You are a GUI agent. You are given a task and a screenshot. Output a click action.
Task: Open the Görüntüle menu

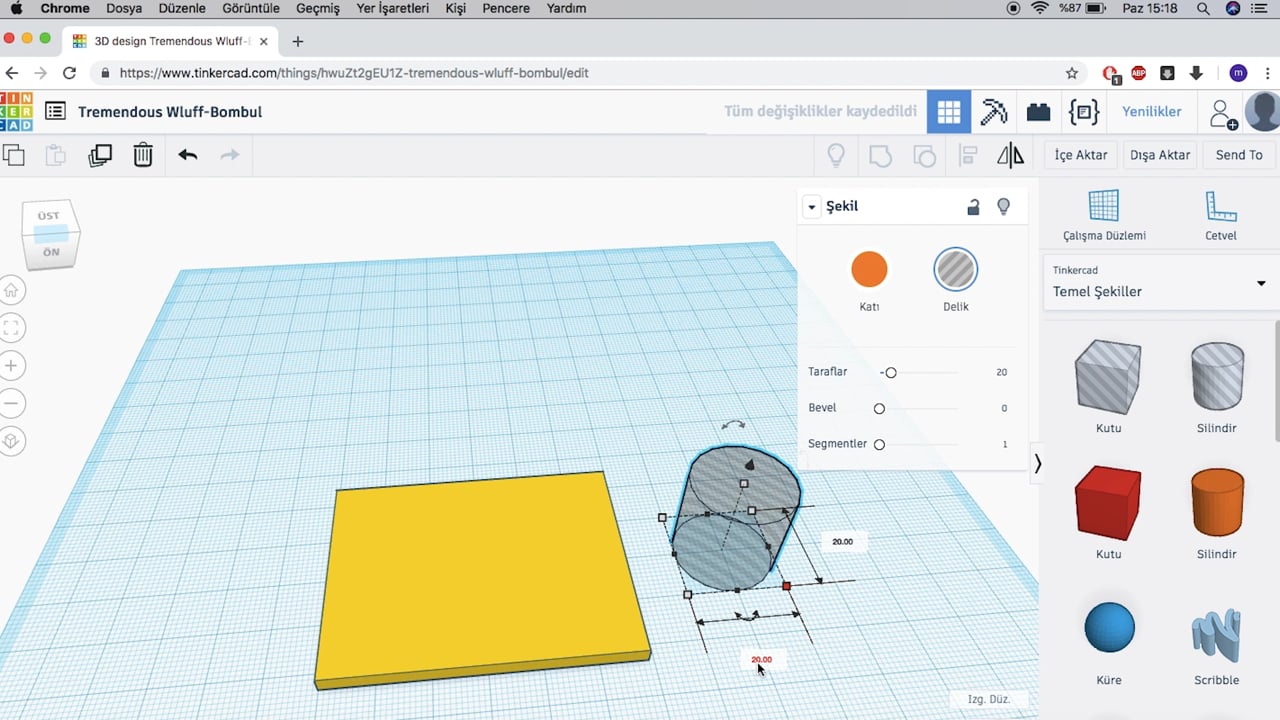250,8
